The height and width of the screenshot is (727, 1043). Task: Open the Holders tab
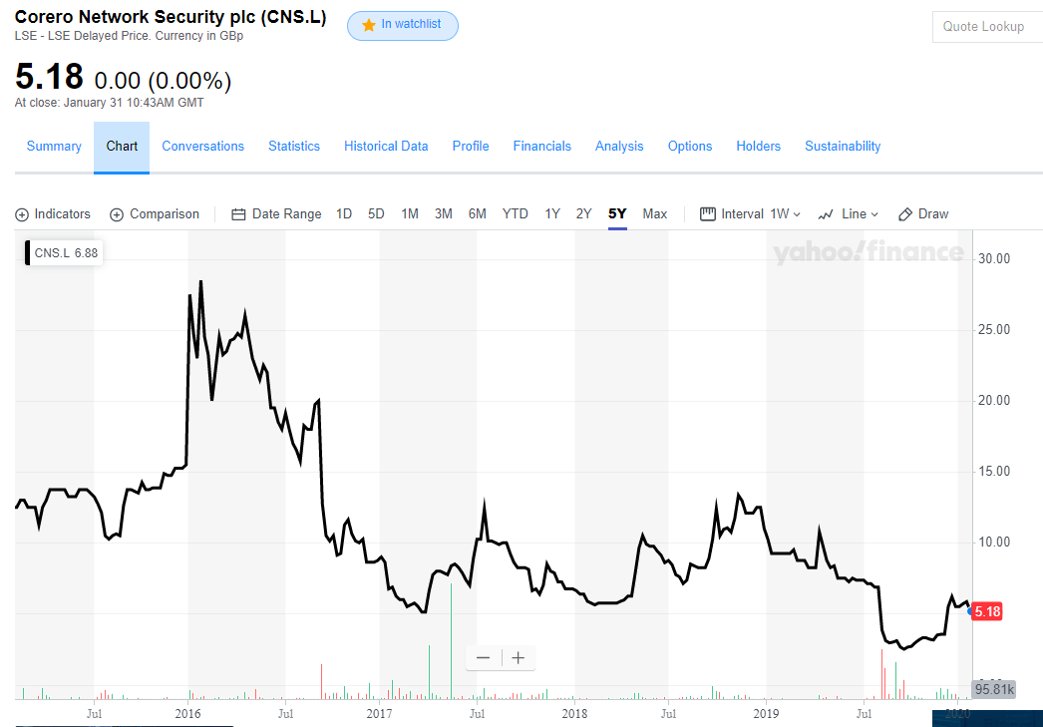pyautogui.click(x=758, y=146)
